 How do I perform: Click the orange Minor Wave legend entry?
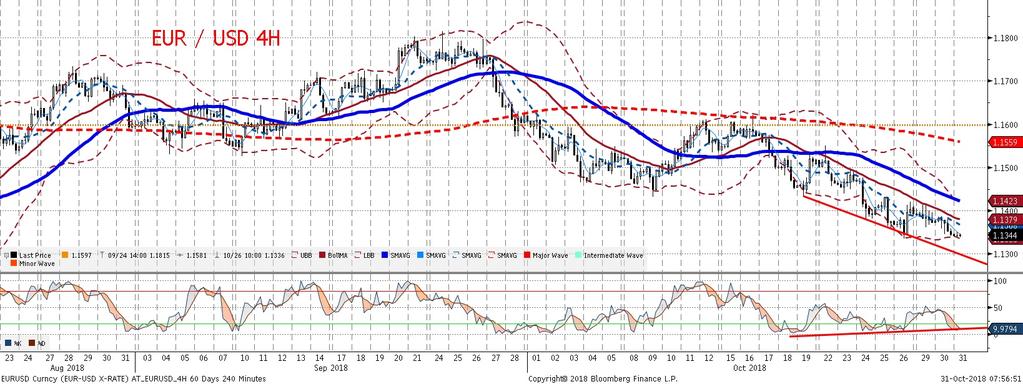(32, 264)
